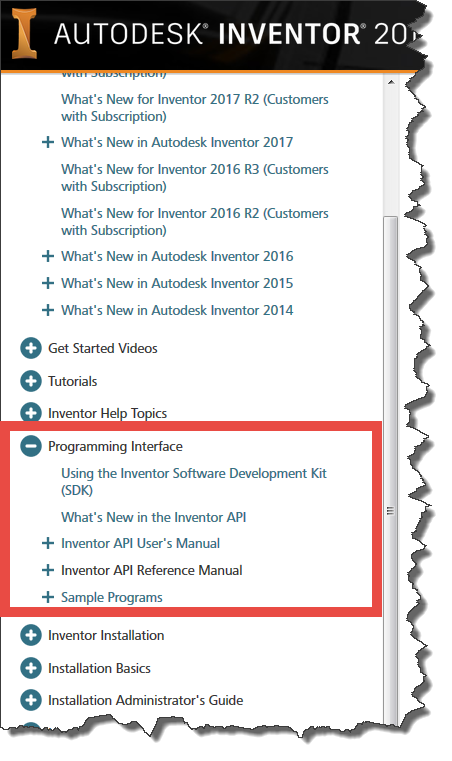
Task: Expand Installation Basics circle plus icon
Action: tap(31, 668)
